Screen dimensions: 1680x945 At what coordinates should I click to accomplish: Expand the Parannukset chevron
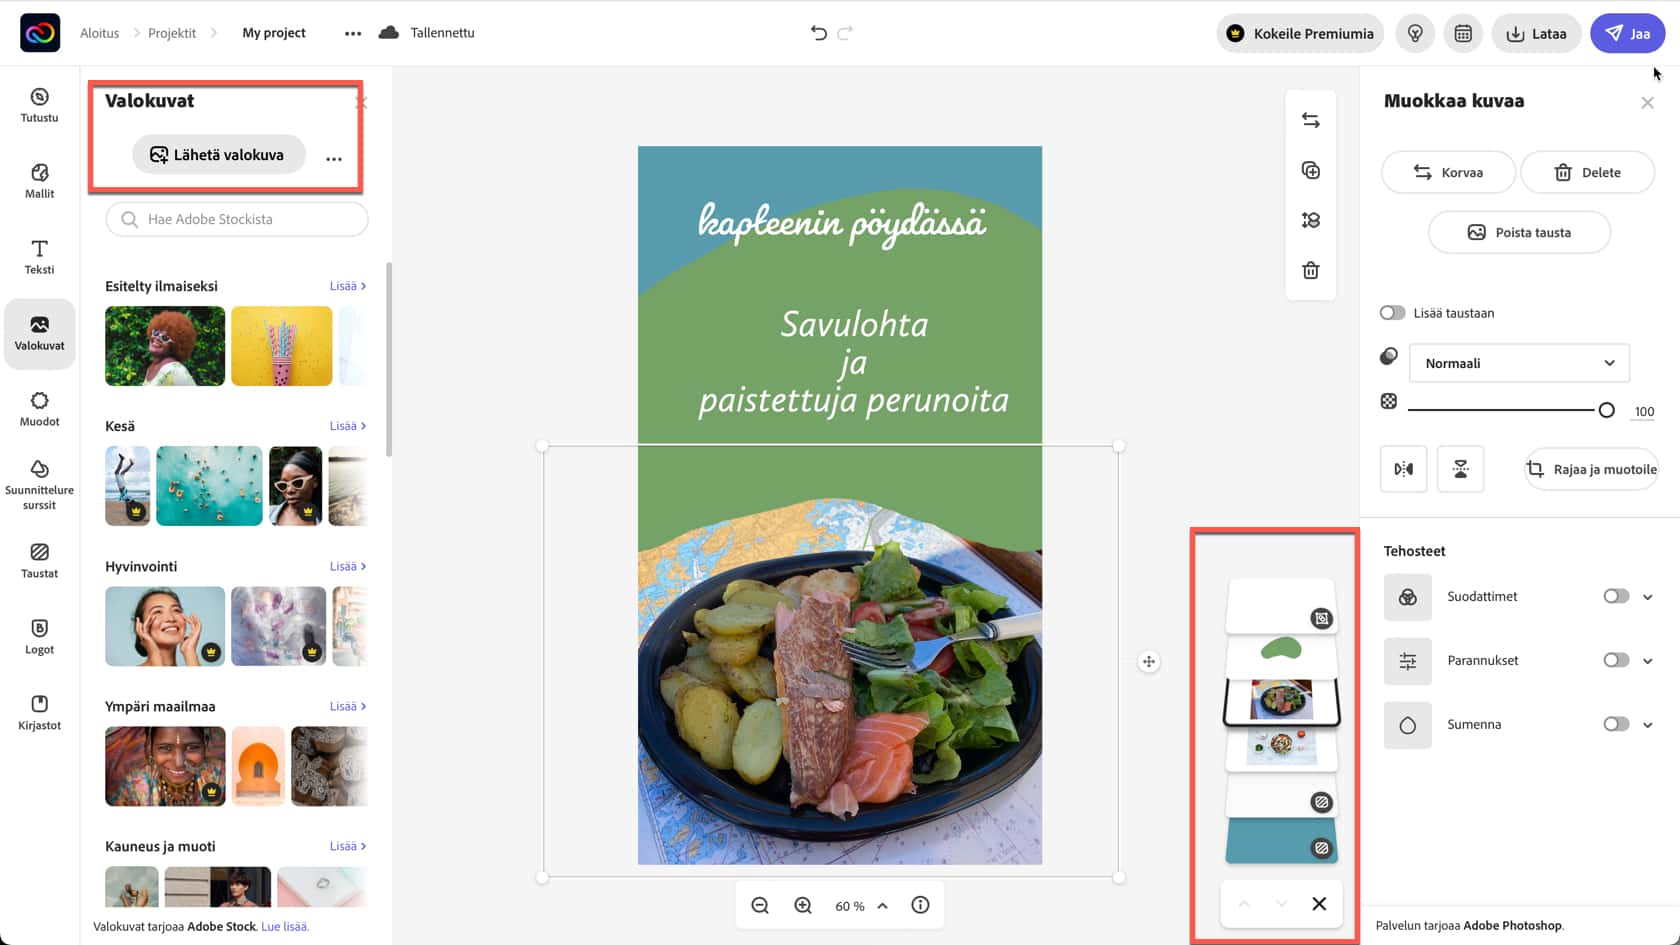[x=1648, y=661]
